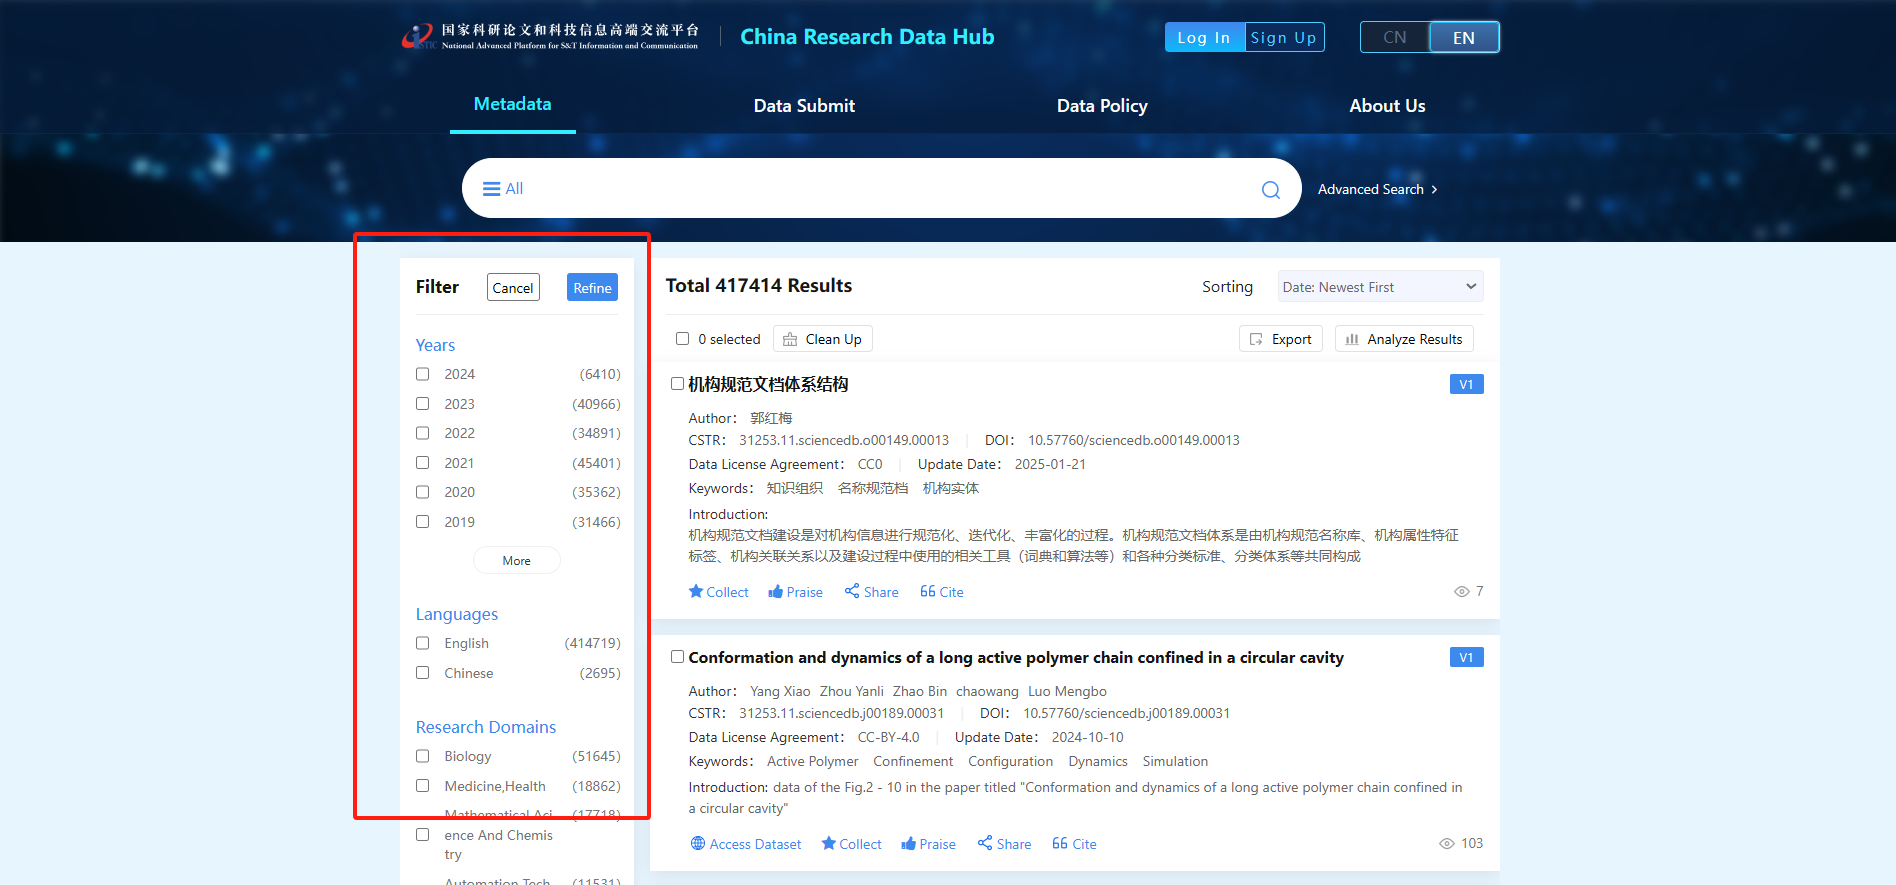
Task: Switch site language to CN
Action: click(1394, 38)
